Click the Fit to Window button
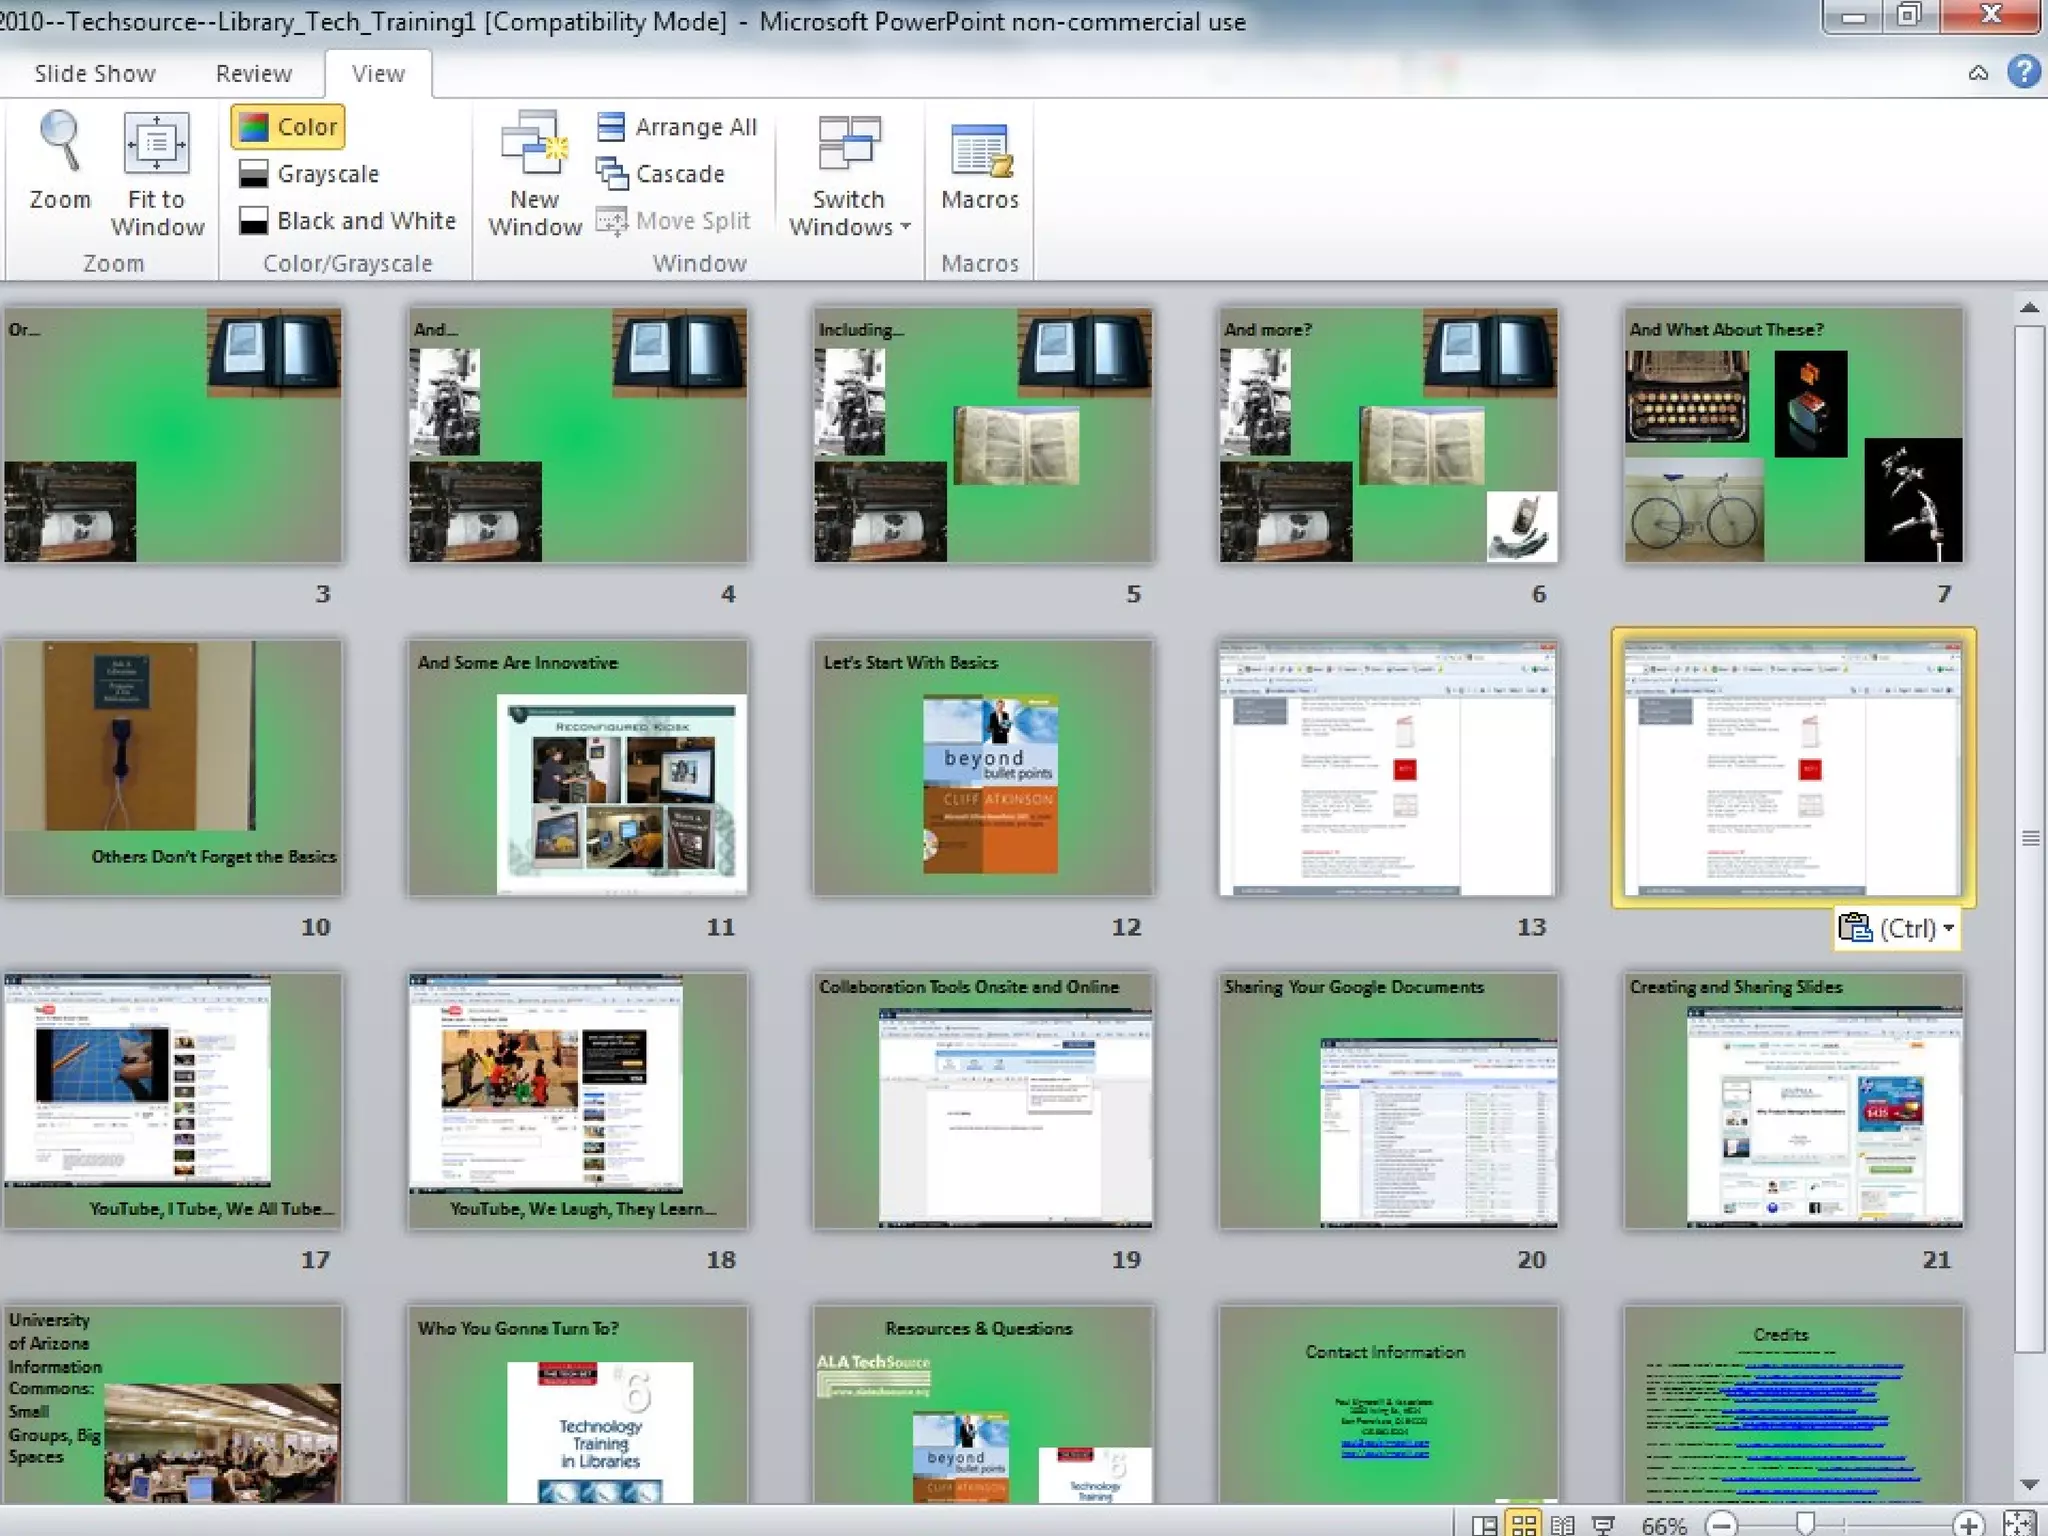 (156, 174)
